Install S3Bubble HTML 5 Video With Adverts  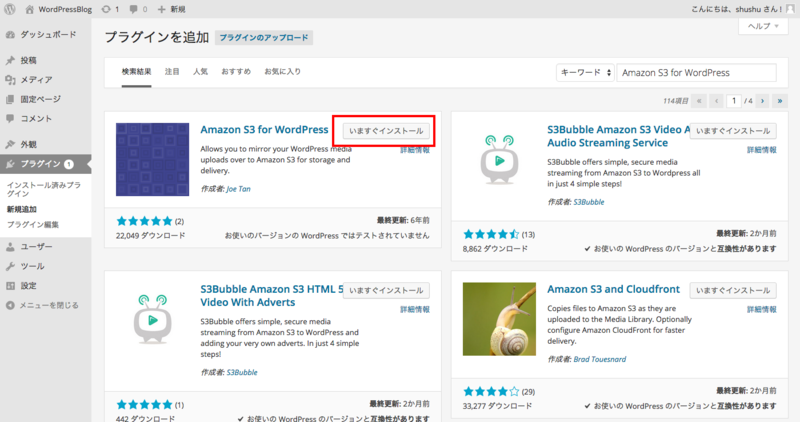pyautogui.click(x=386, y=290)
